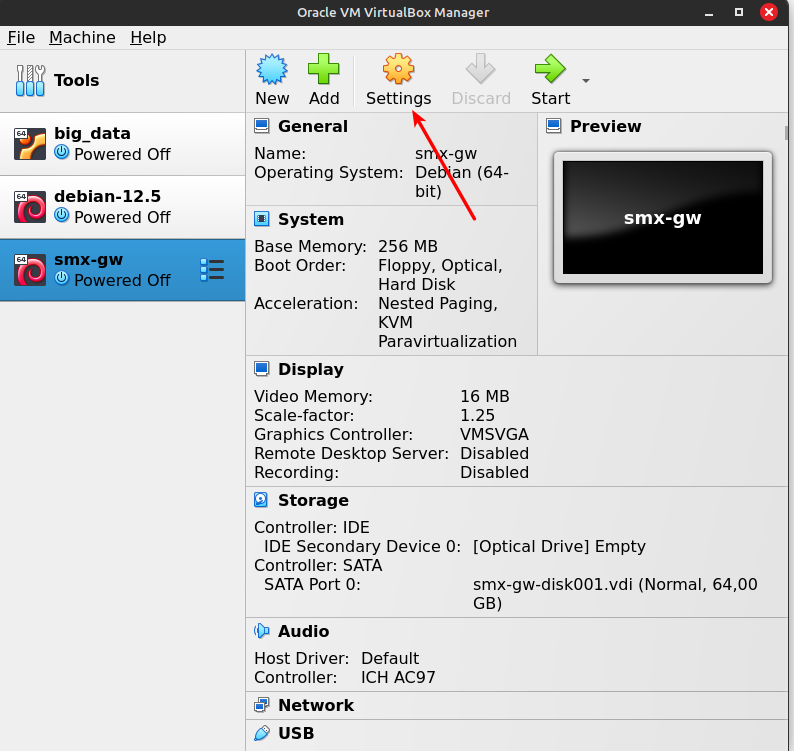This screenshot has width=794, height=751.
Task: Click the smx-gw preview thumbnail
Action: 662,217
